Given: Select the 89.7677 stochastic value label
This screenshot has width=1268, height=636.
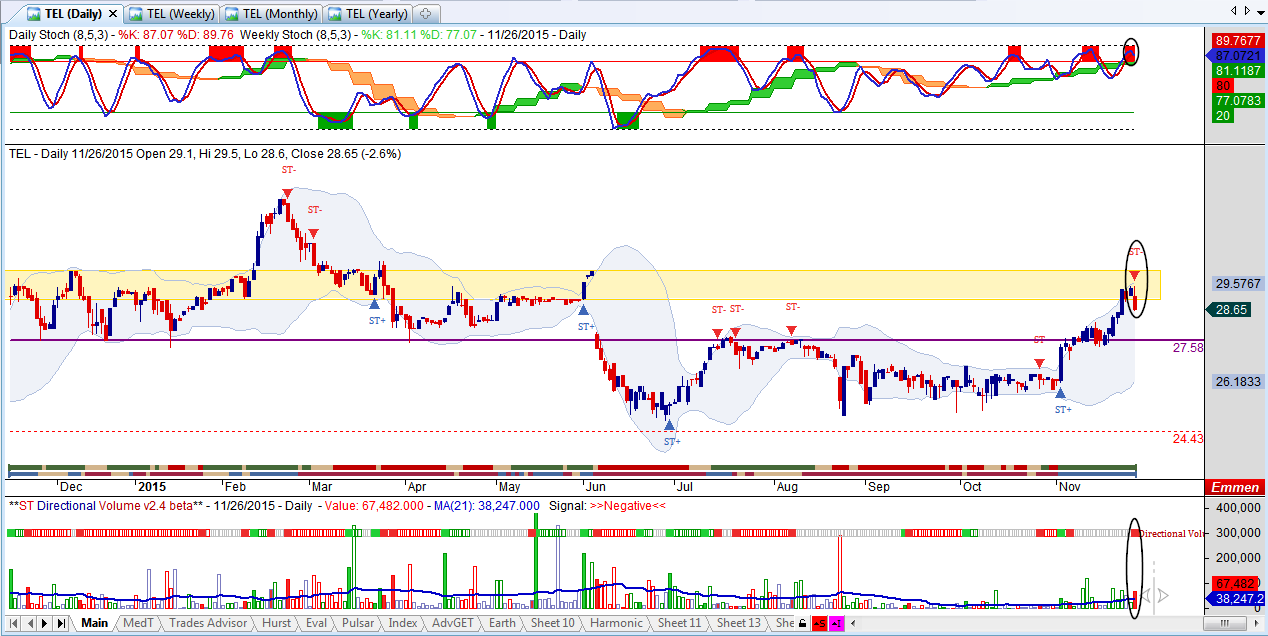Looking at the screenshot, I should 1237,40.
